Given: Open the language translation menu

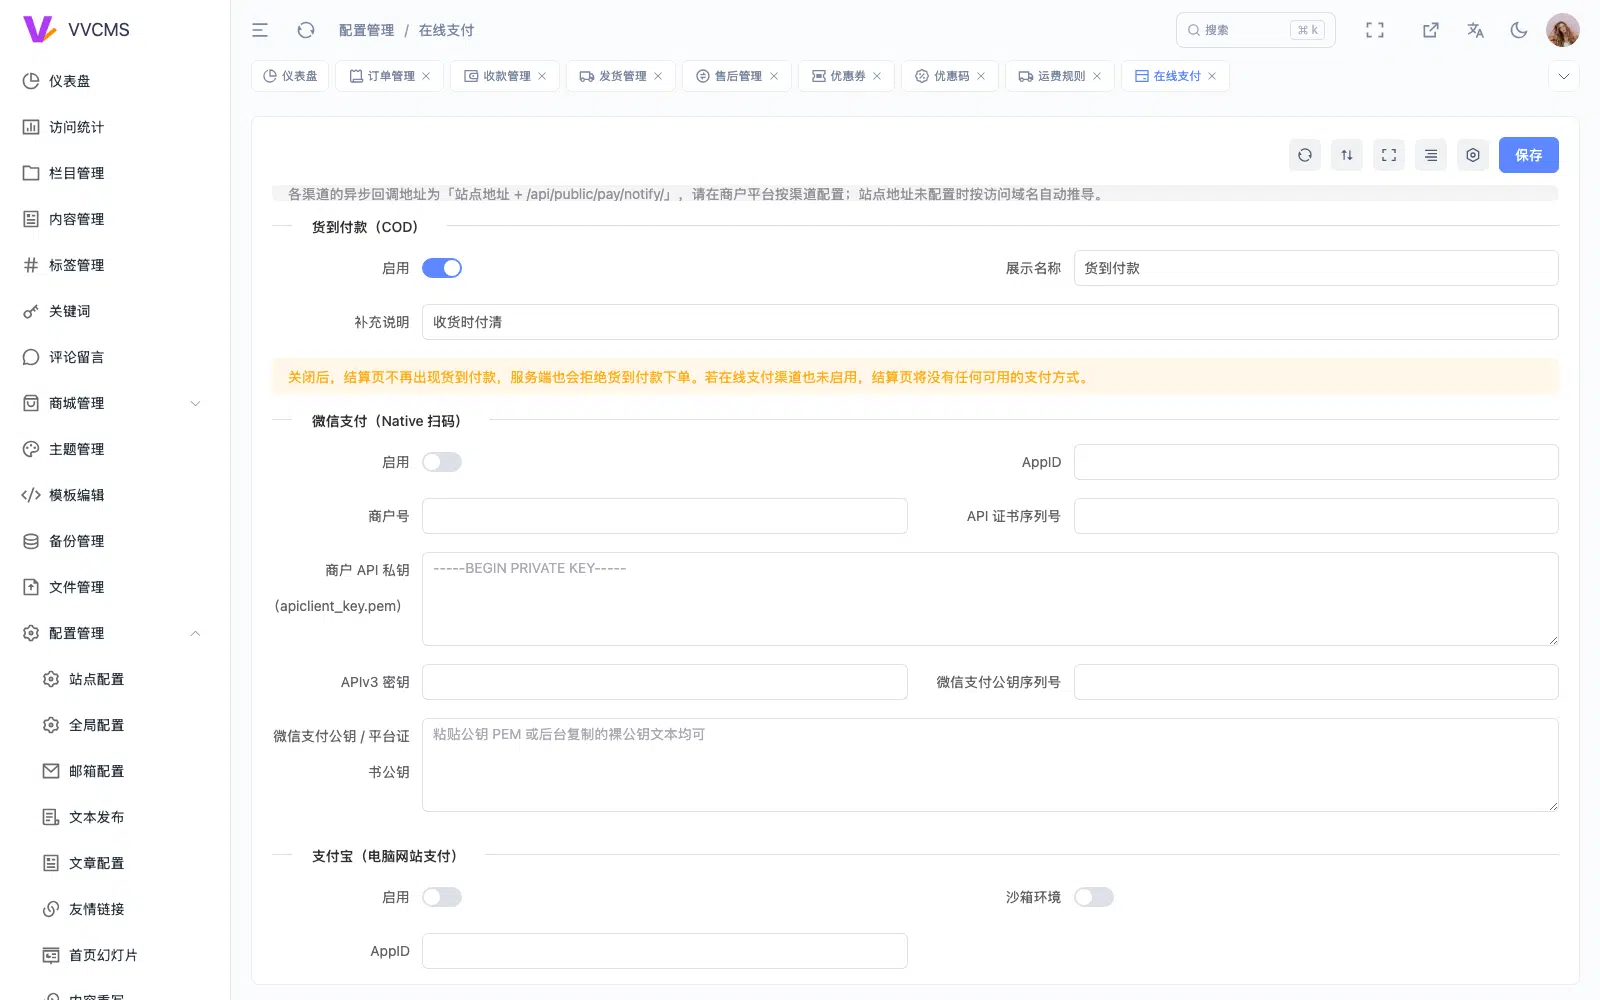Looking at the screenshot, I should pos(1475,30).
